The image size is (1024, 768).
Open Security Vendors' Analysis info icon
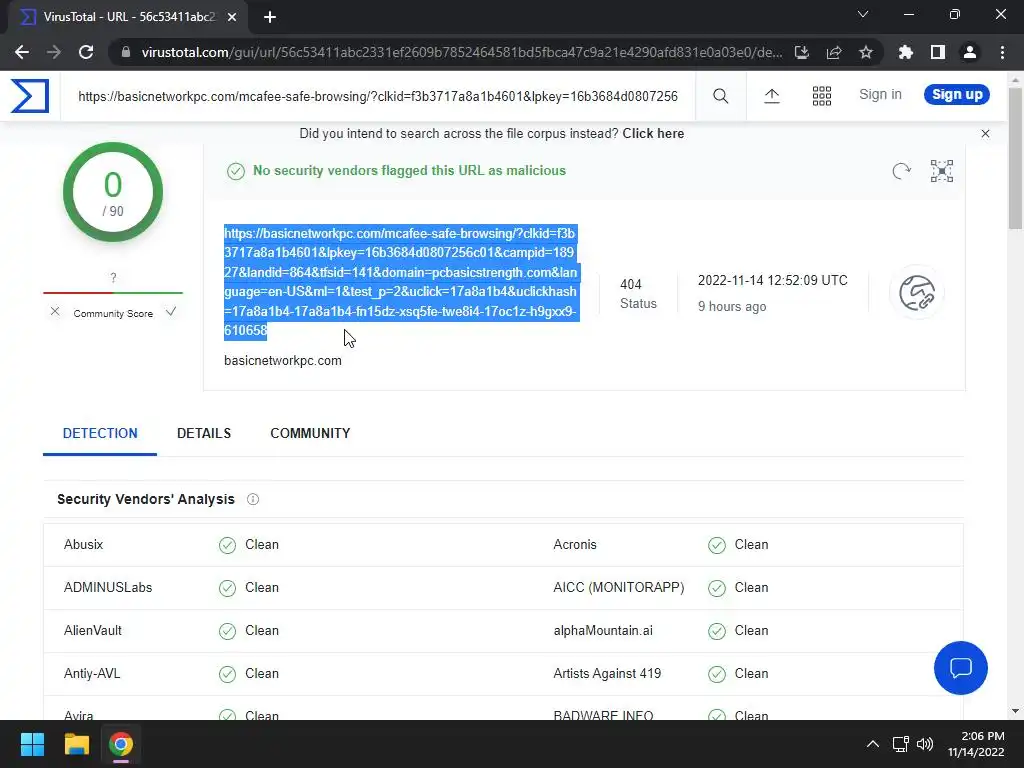[x=253, y=500]
